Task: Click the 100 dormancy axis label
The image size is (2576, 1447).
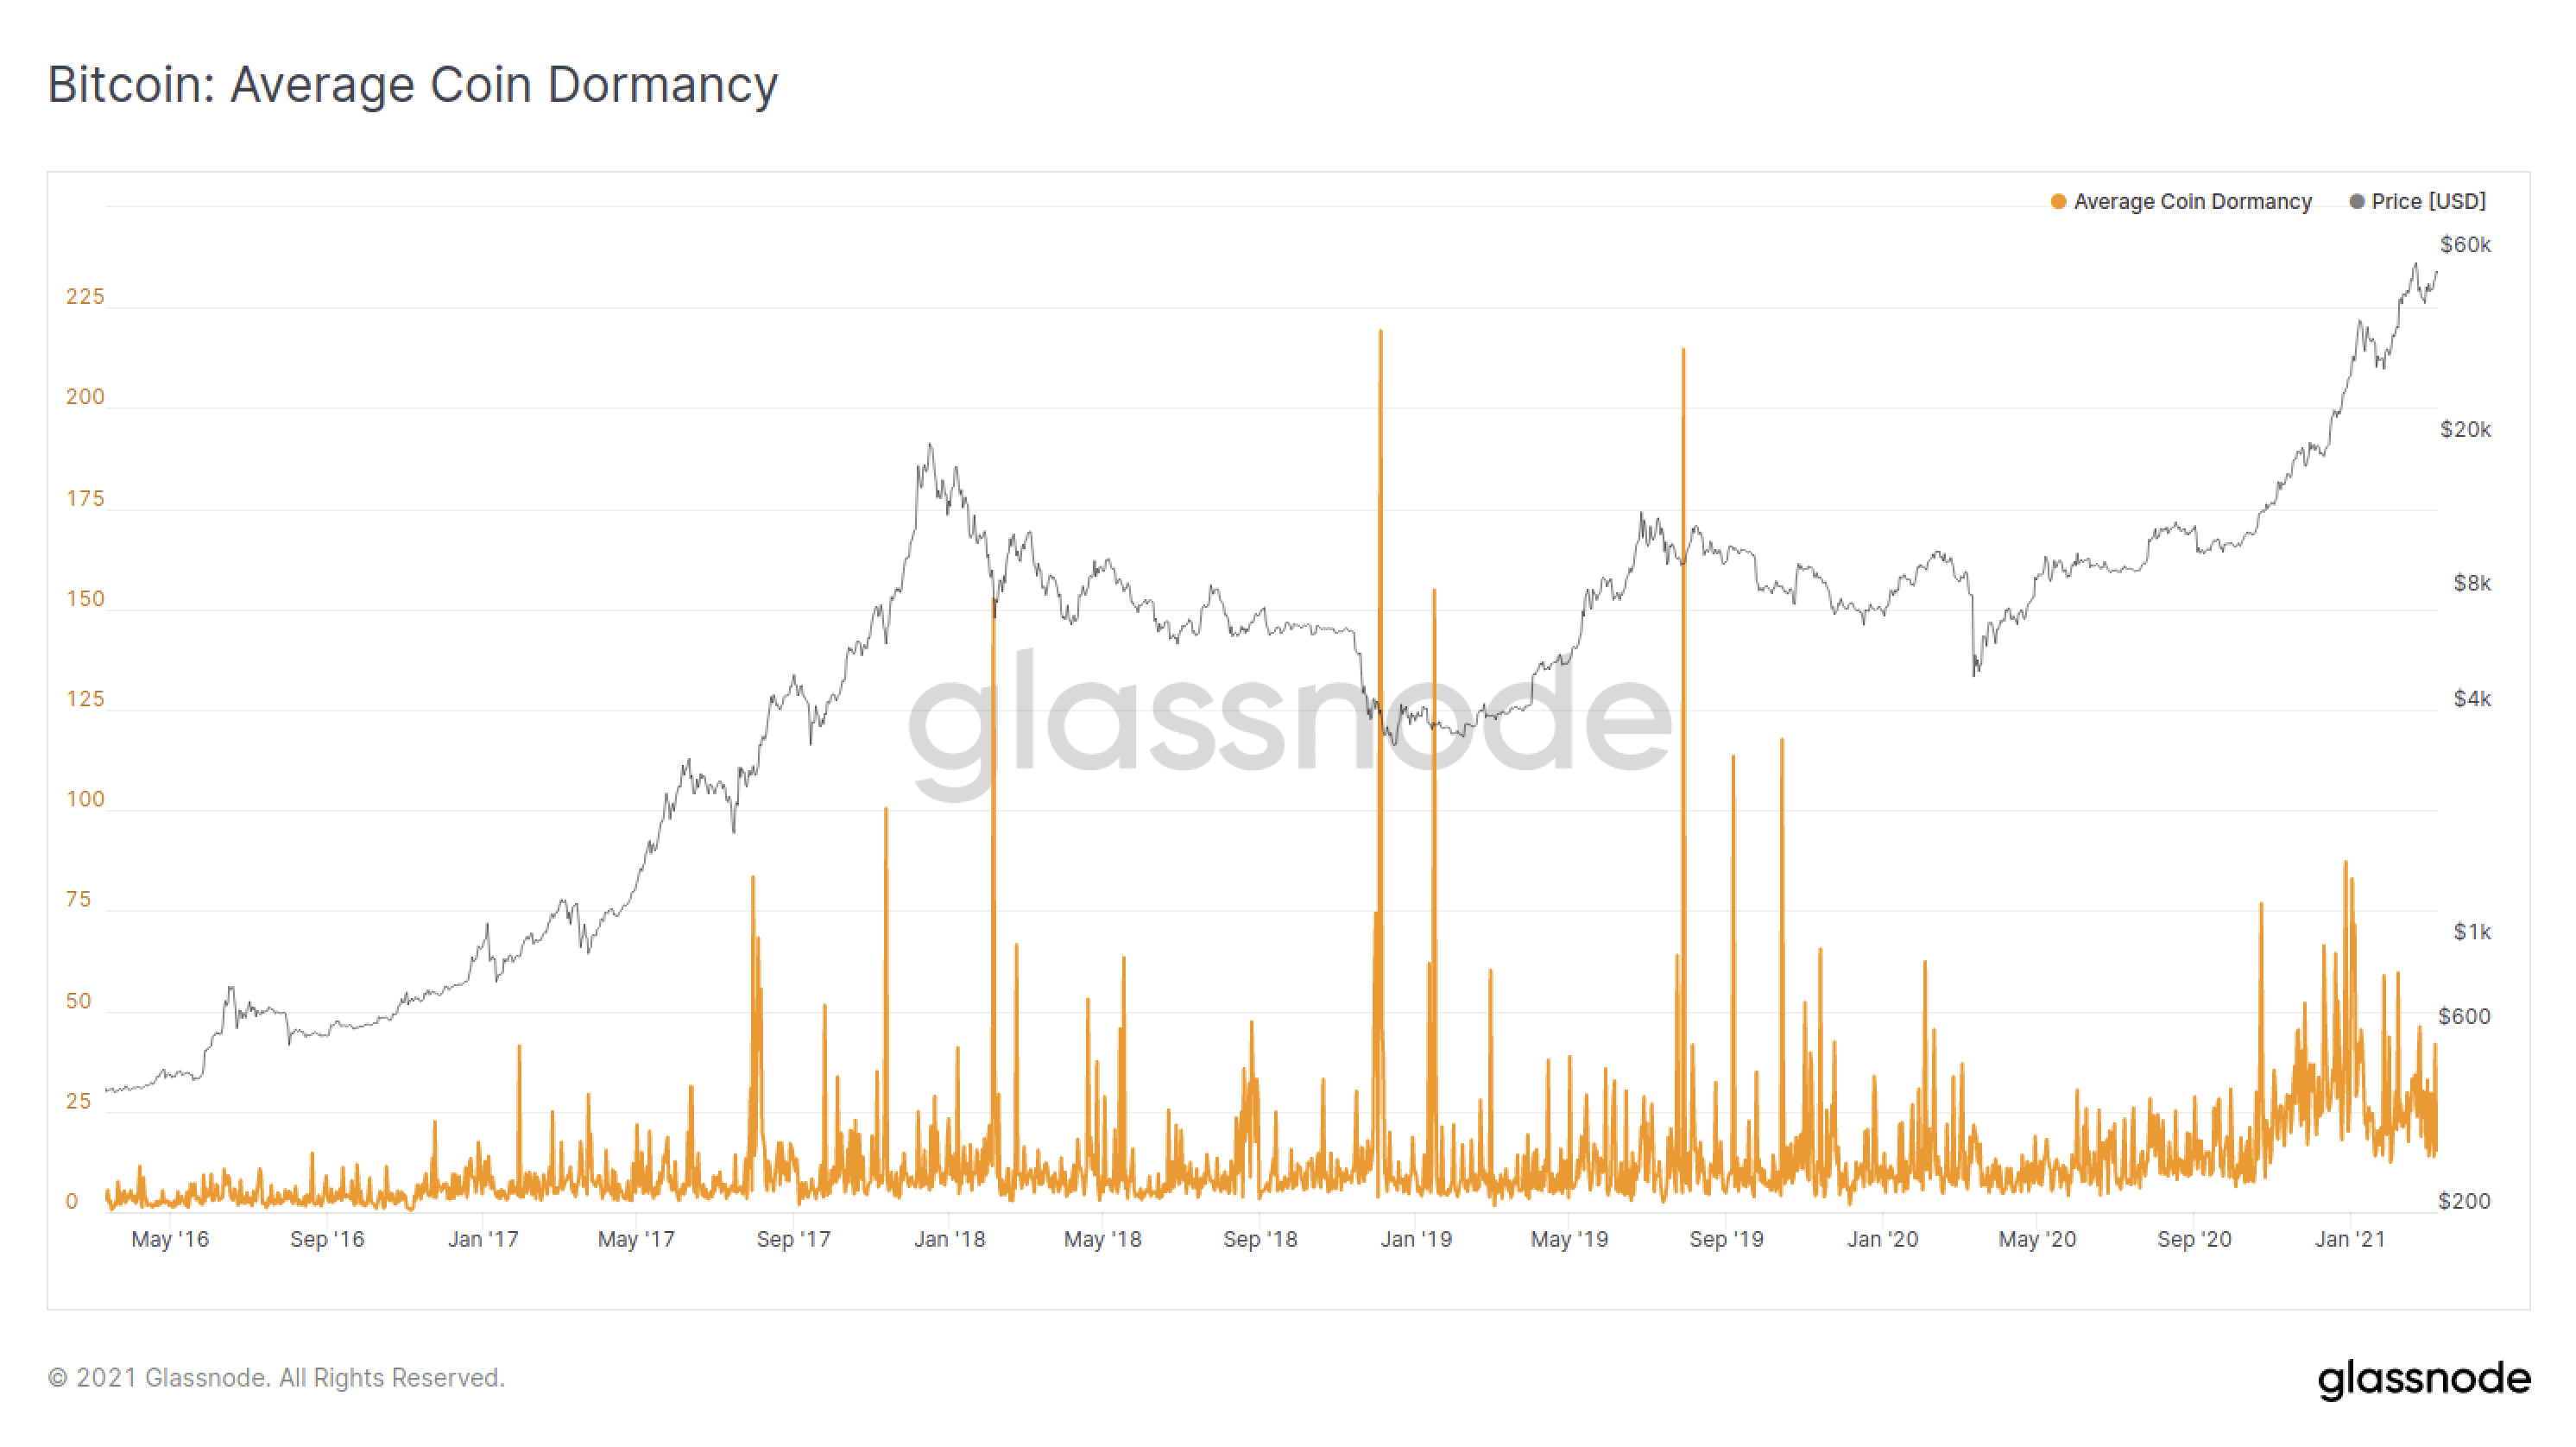Action: tap(85, 799)
